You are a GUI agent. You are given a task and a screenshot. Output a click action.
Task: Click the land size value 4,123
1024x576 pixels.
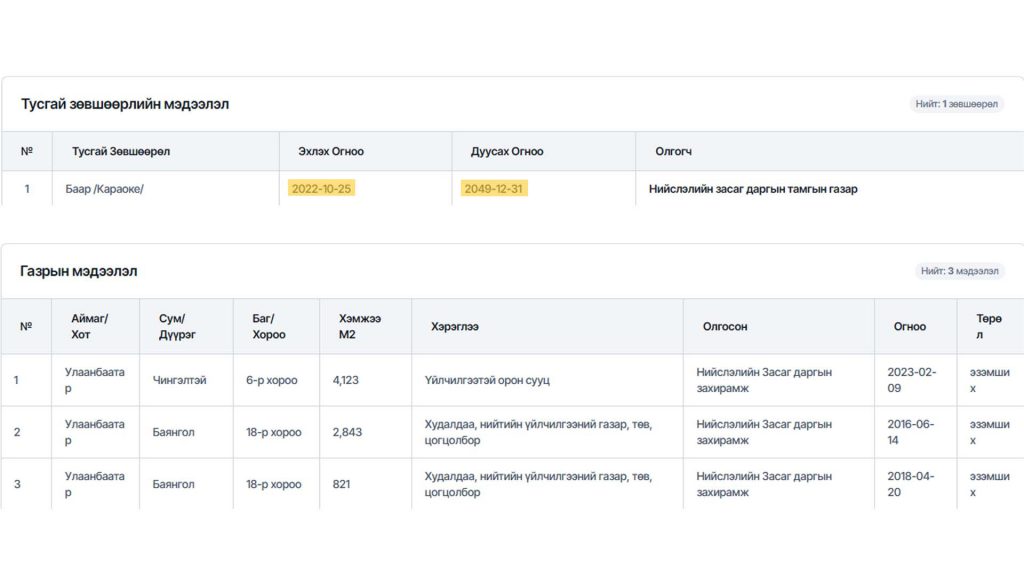(345, 380)
